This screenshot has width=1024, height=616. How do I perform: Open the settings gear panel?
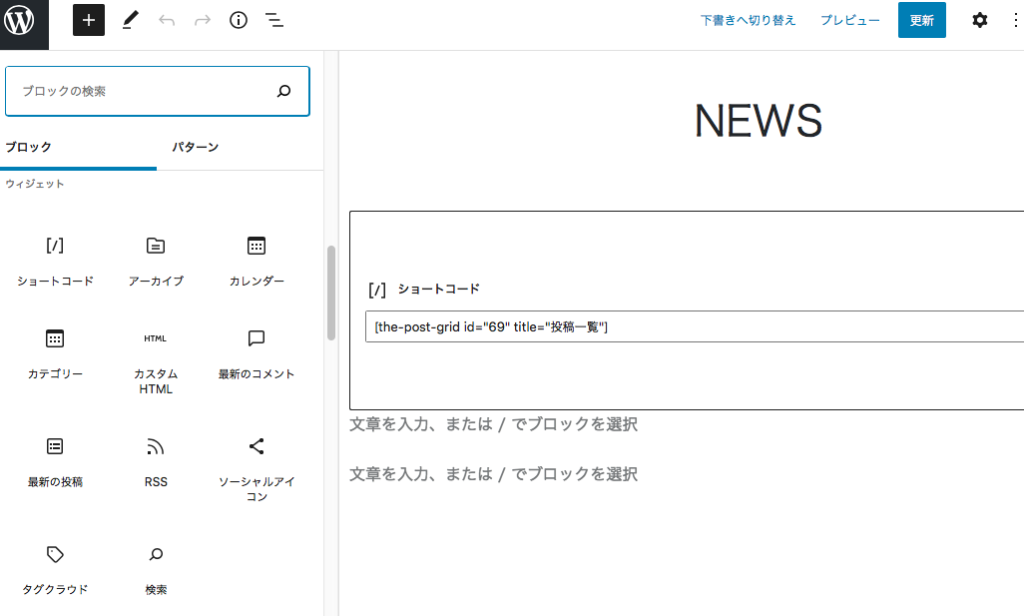[x=980, y=20]
